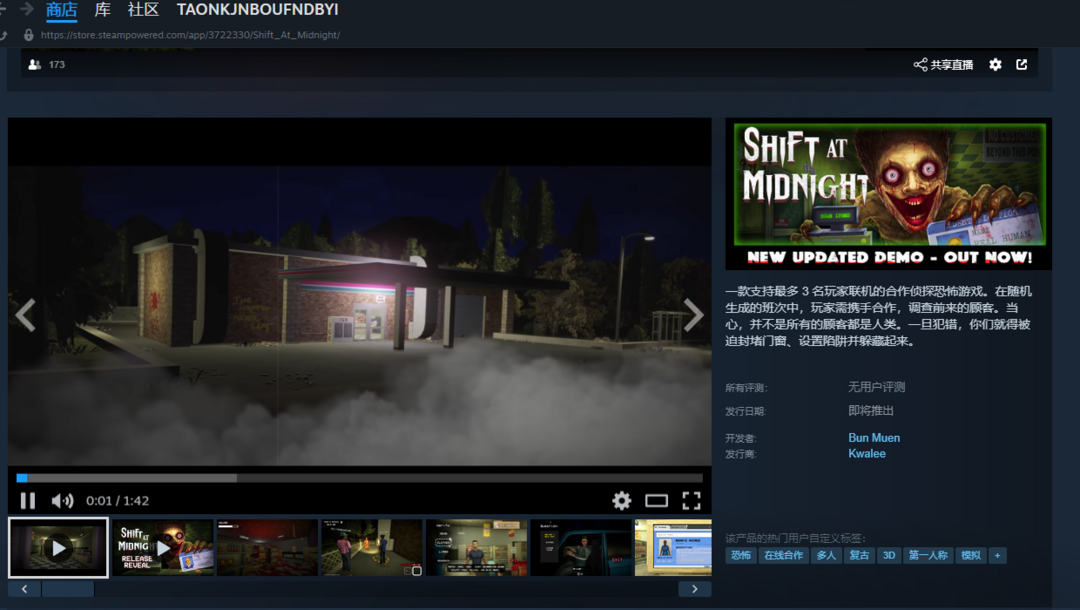Image resolution: width=1080 pixels, height=610 pixels.
Task: Open TAONKJNBOUFNDBYI profile tab
Action: pyautogui.click(x=258, y=10)
